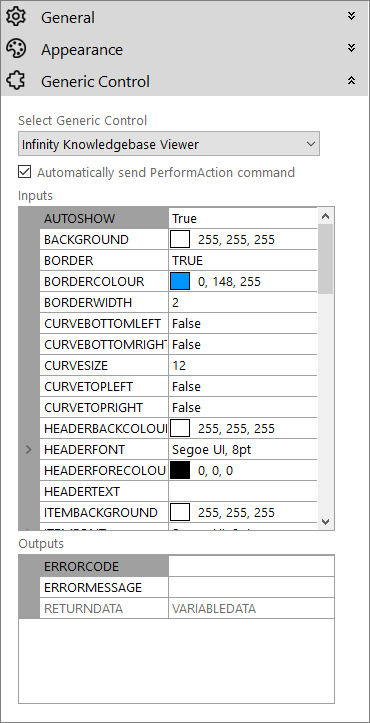370x723 pixels.
Task: Click the Generic Control puzzle icon
Action: pyautogui.click(x=17, y=81)
